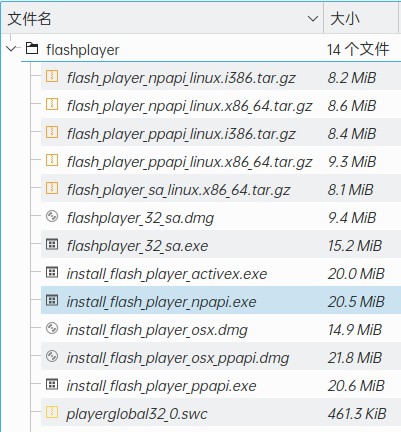Click disk image icon of flashplayer_32_sa.dmg
This screenshot has height=432, width=401.
(x=52, y=217)
